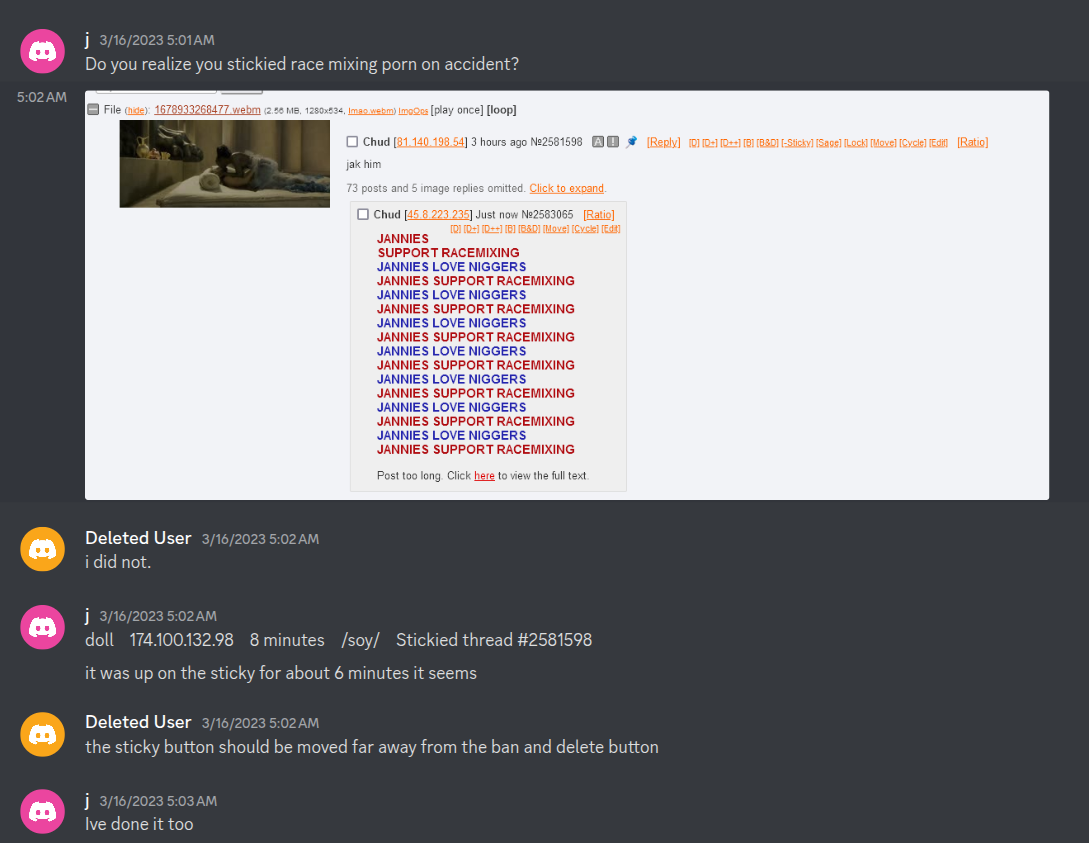Click the [-Sticky] mod option
1089x843 pixels.
(797, 142)
